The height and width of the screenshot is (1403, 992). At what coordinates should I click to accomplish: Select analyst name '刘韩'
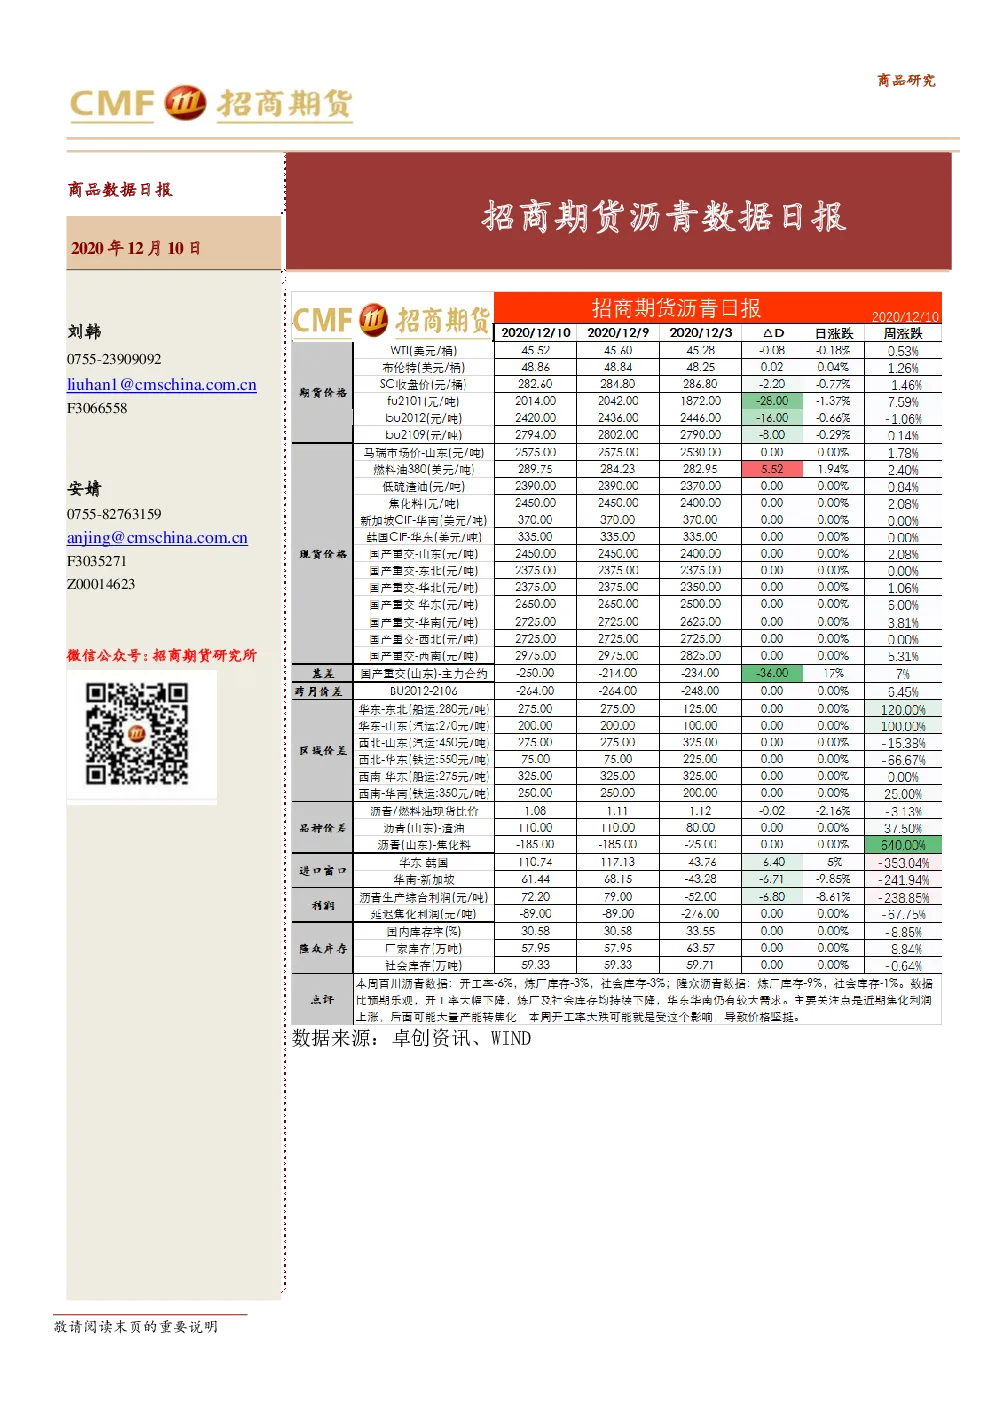coord(85,331)
